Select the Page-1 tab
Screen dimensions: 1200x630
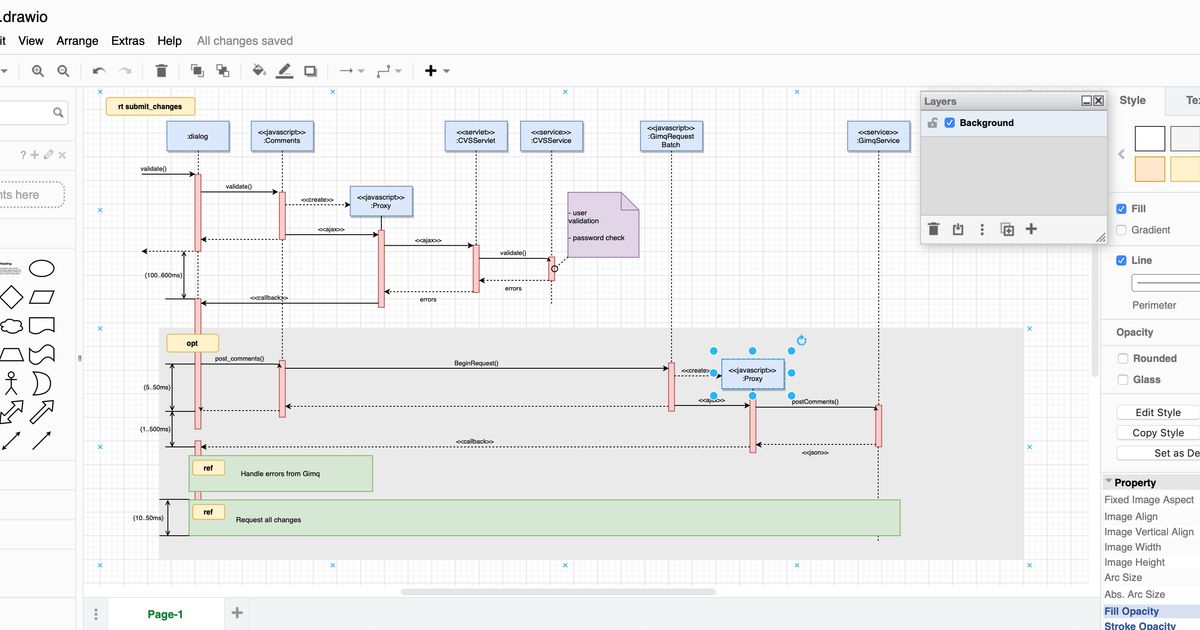tap(165, 614)
